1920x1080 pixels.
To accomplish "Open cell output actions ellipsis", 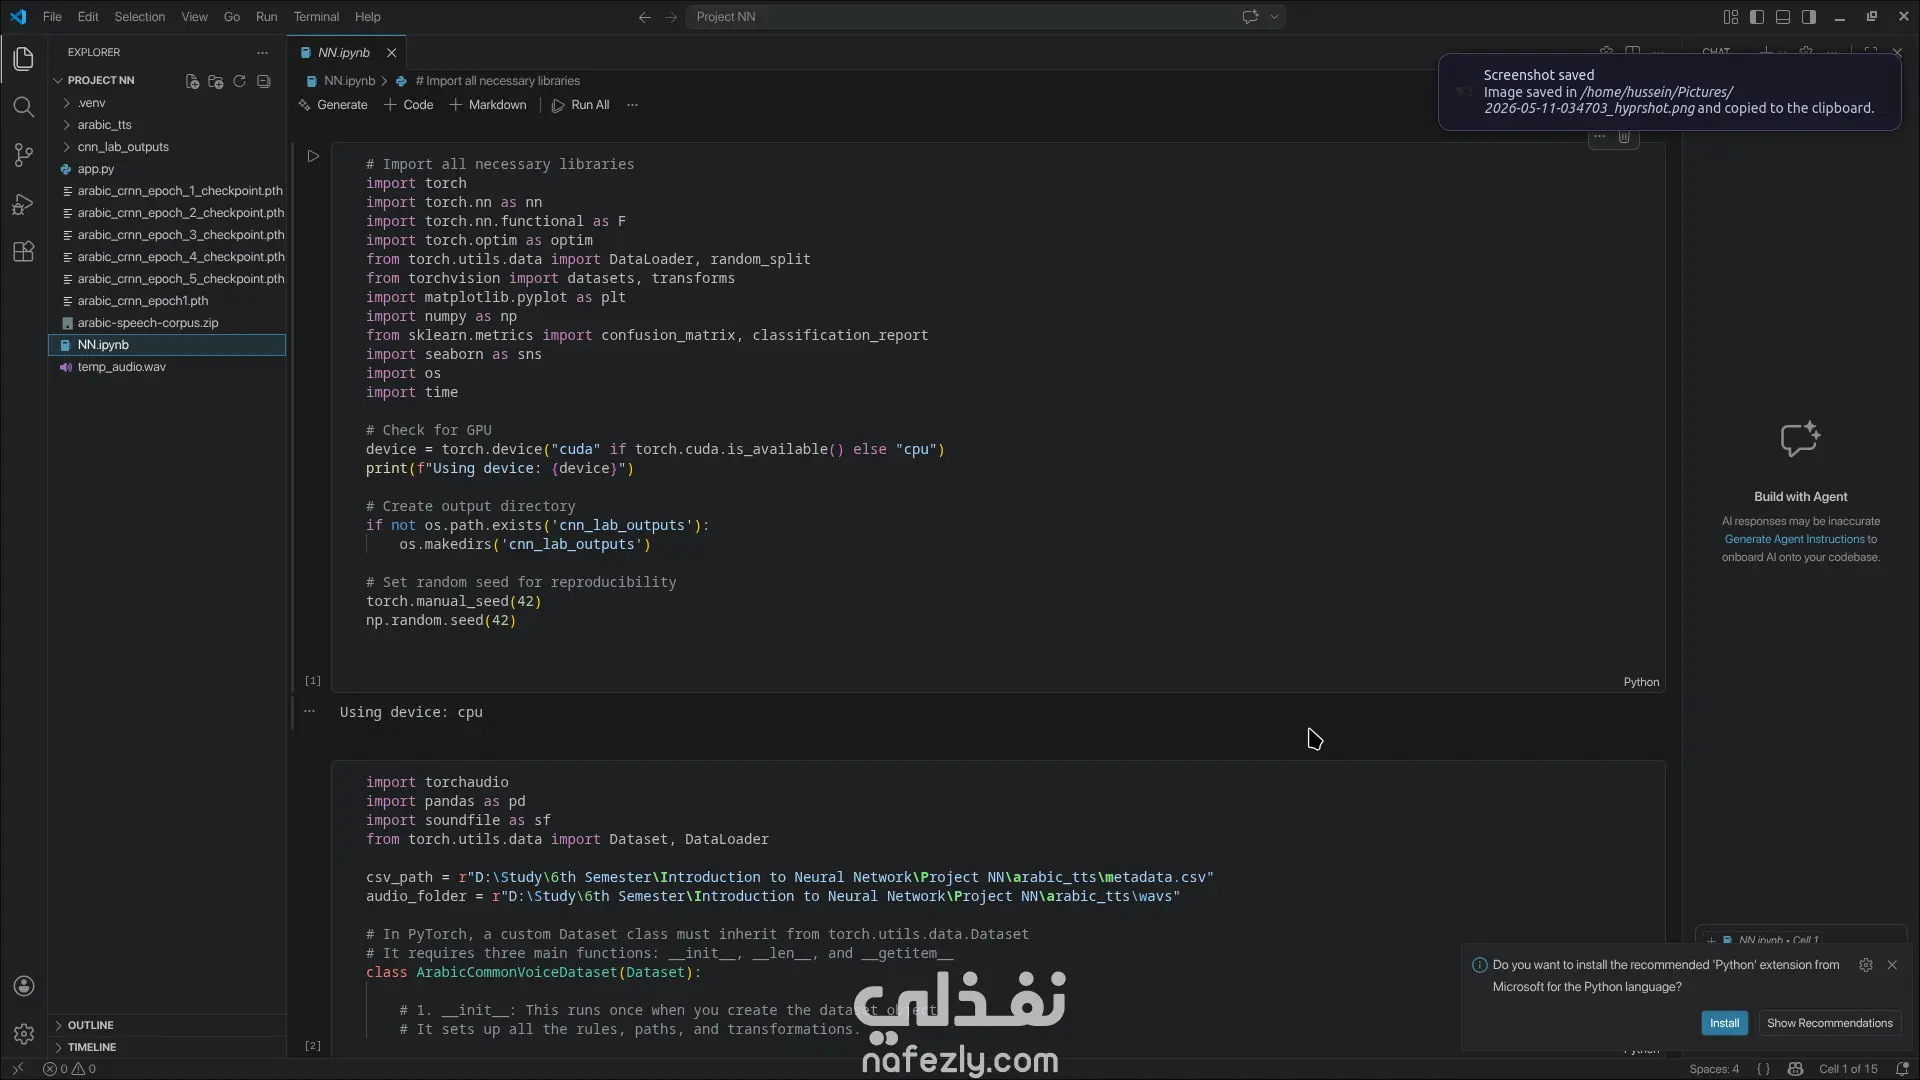I will [310, 711].
